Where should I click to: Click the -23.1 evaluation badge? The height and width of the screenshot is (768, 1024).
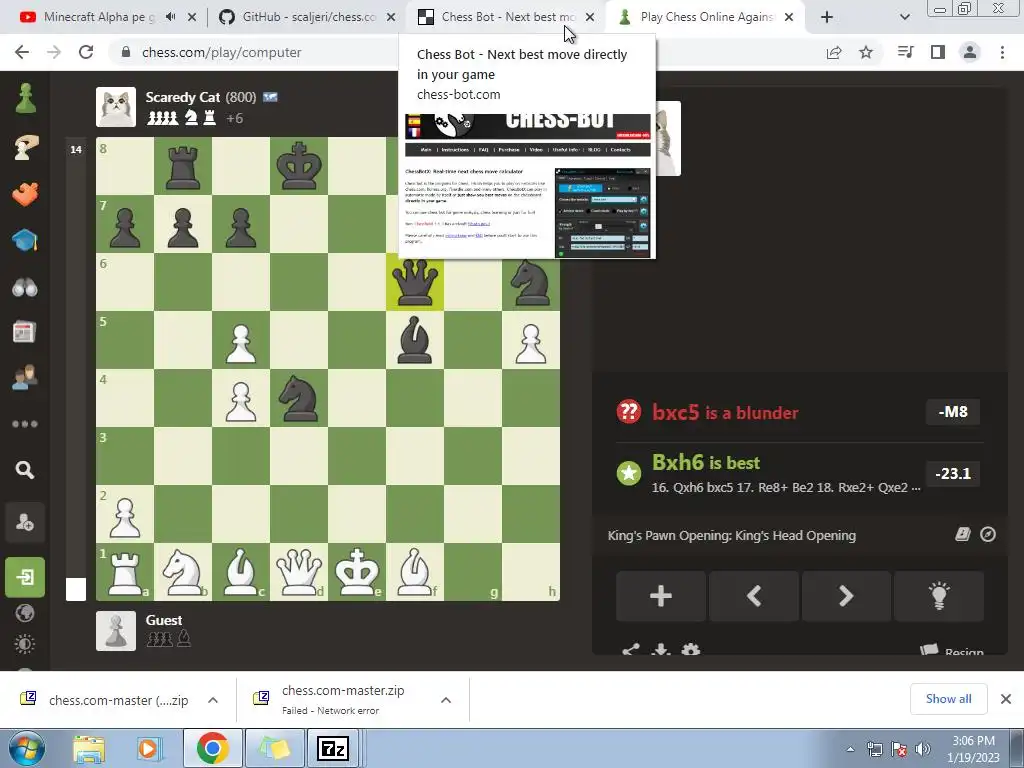click(953, 473)
